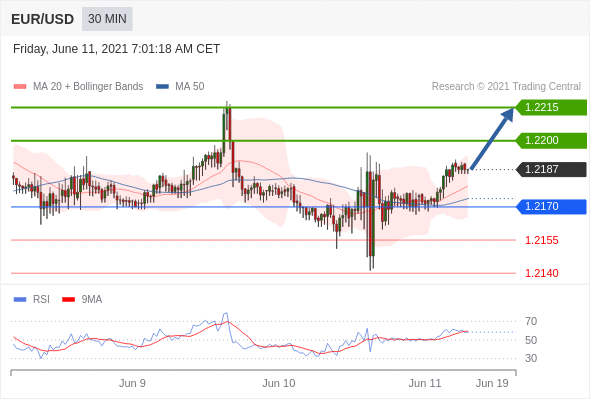Click the EUR/USD pair title
590x400 pixels.
(43, 19)
